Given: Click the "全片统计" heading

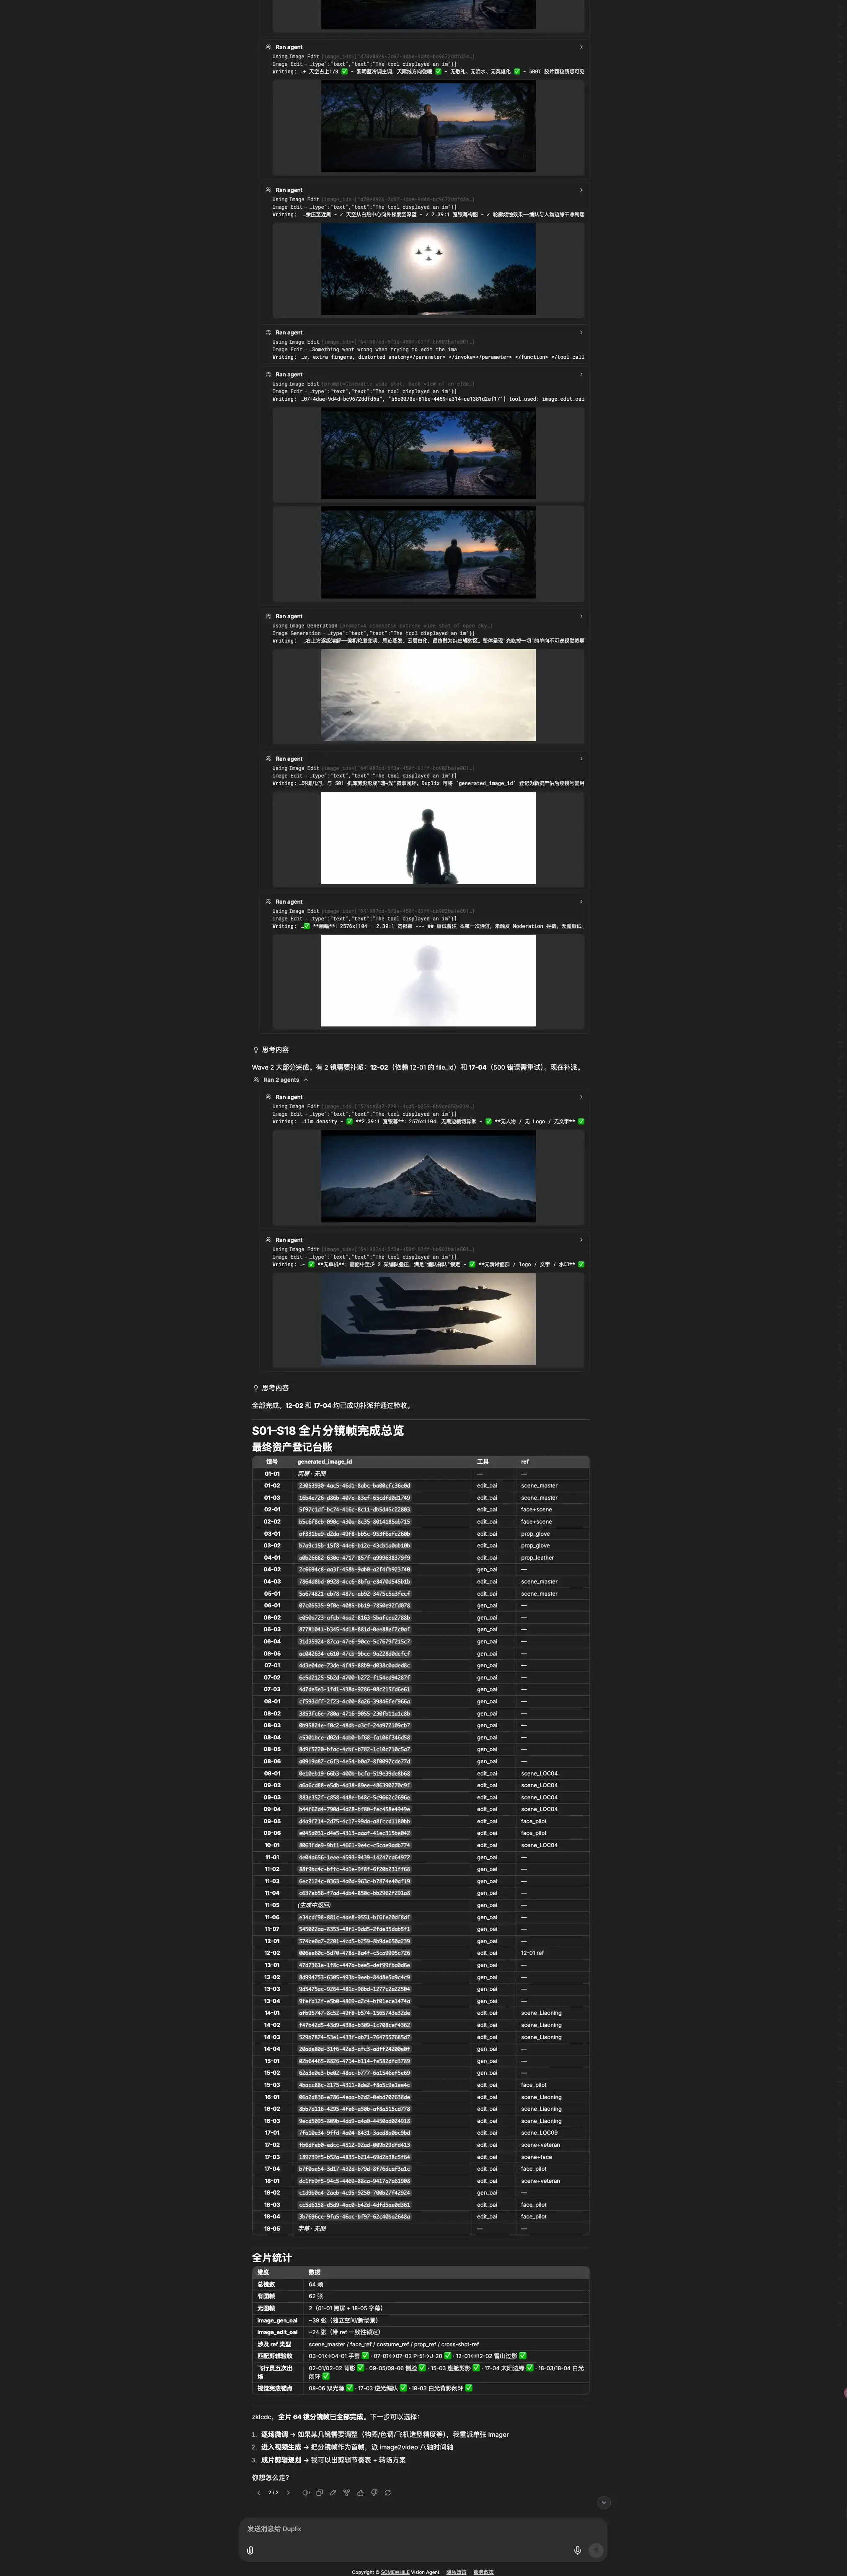Looking at the screenshot, I should tap(272, 2258).
